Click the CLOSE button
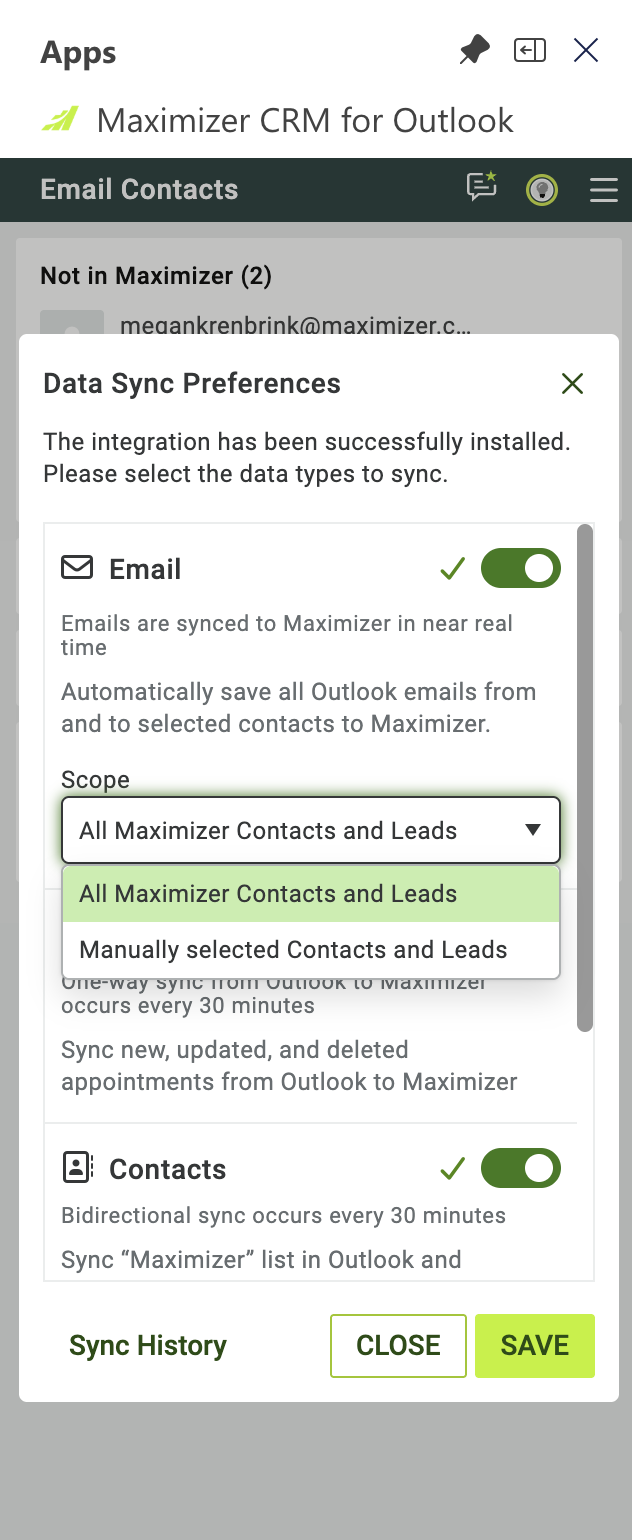The width and height of the screenshot is (632, 1540). pyautogui.click(x=399, y=1345)
